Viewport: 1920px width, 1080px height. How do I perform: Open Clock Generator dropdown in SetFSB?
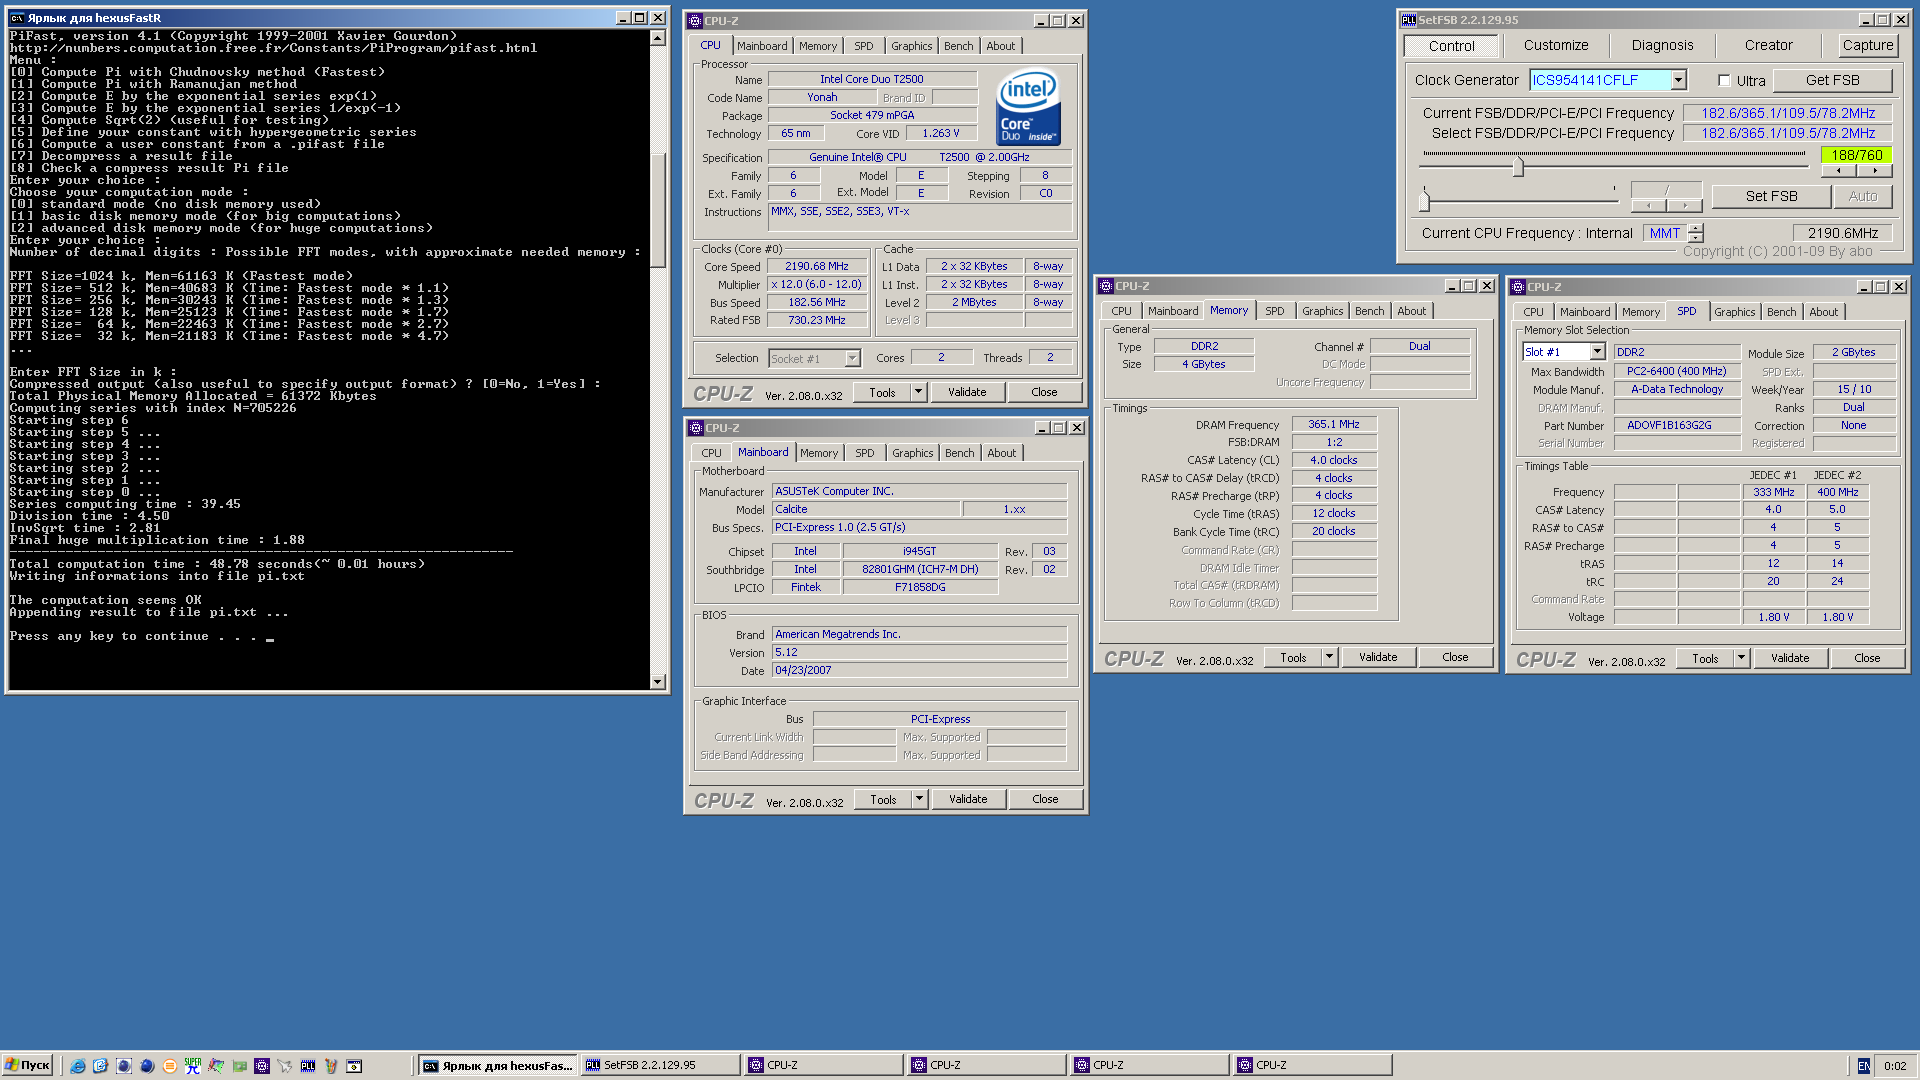coord(1679,80)
